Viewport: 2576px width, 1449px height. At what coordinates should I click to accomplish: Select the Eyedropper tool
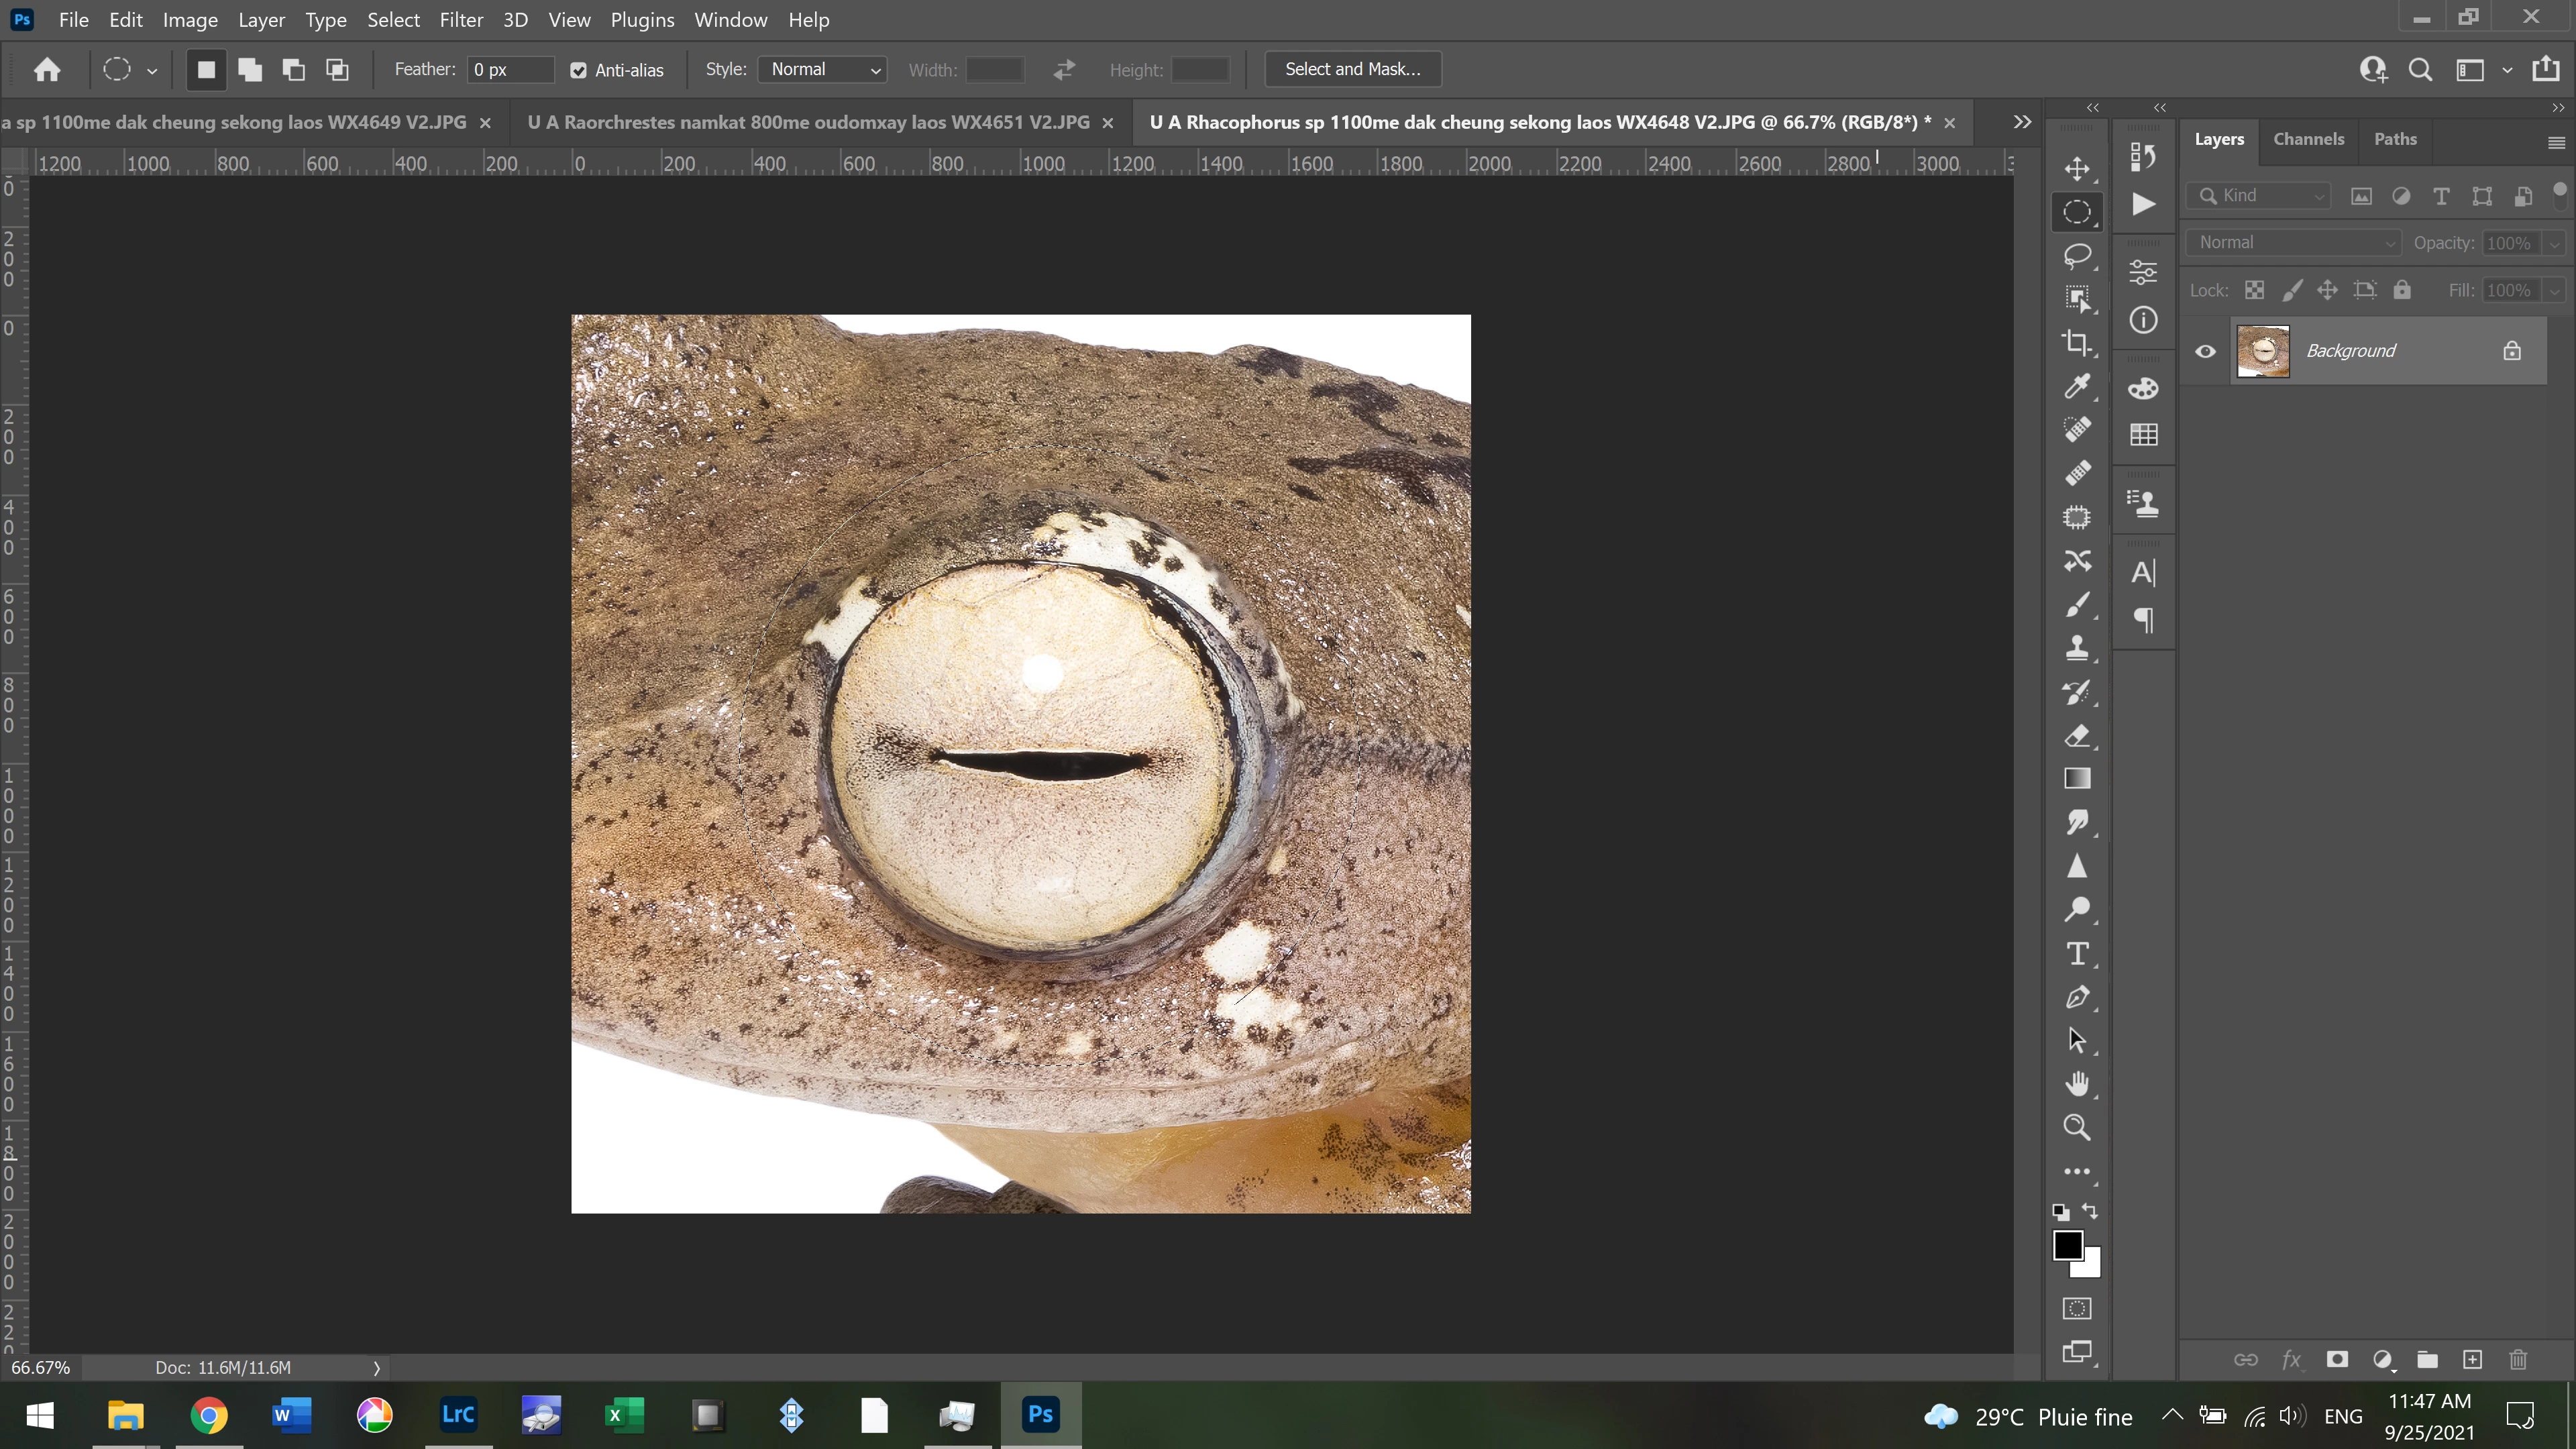[x=2077, y=386]
